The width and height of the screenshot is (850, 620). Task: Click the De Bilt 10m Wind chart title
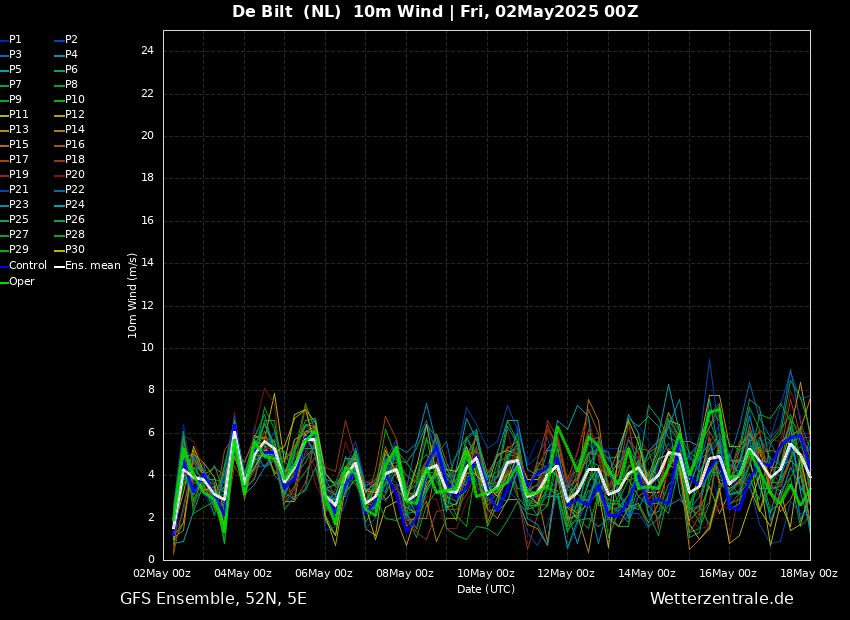point(435,12)
